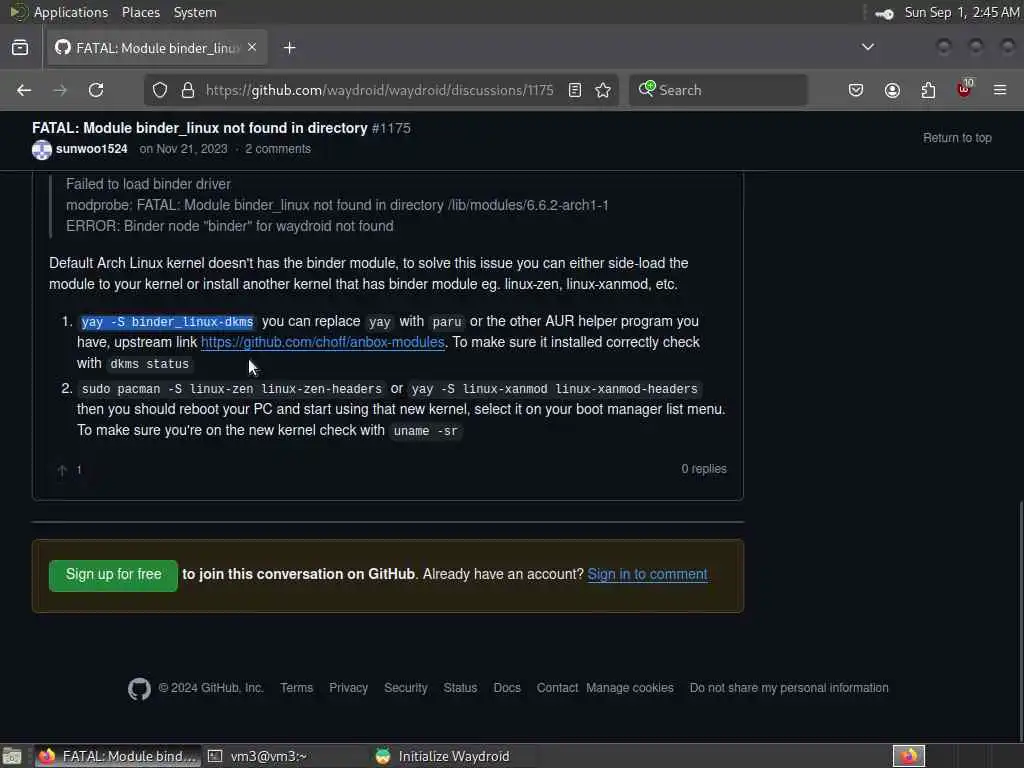
Task: Click the 0 replies text
Action: click(704, 469)
